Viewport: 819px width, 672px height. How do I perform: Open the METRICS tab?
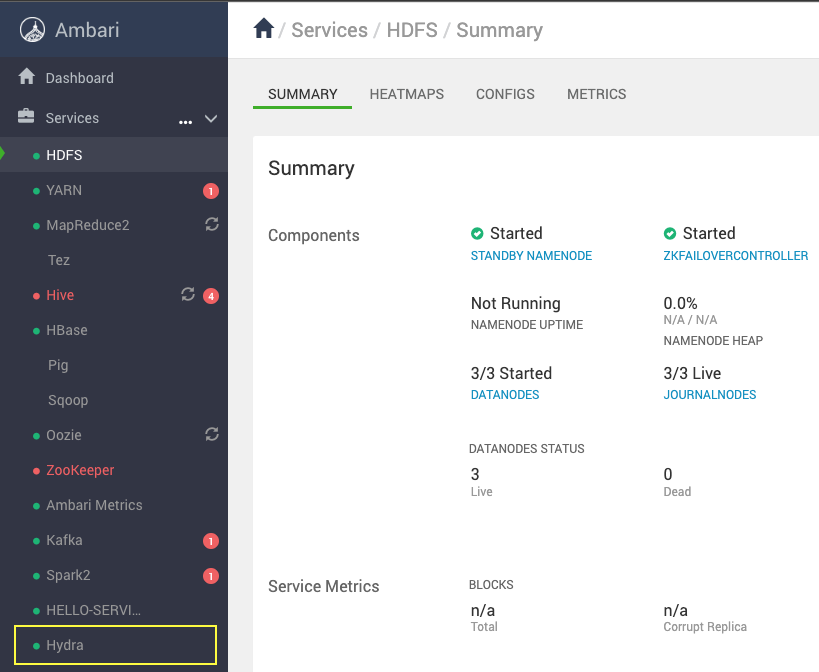tap(596, 94)
